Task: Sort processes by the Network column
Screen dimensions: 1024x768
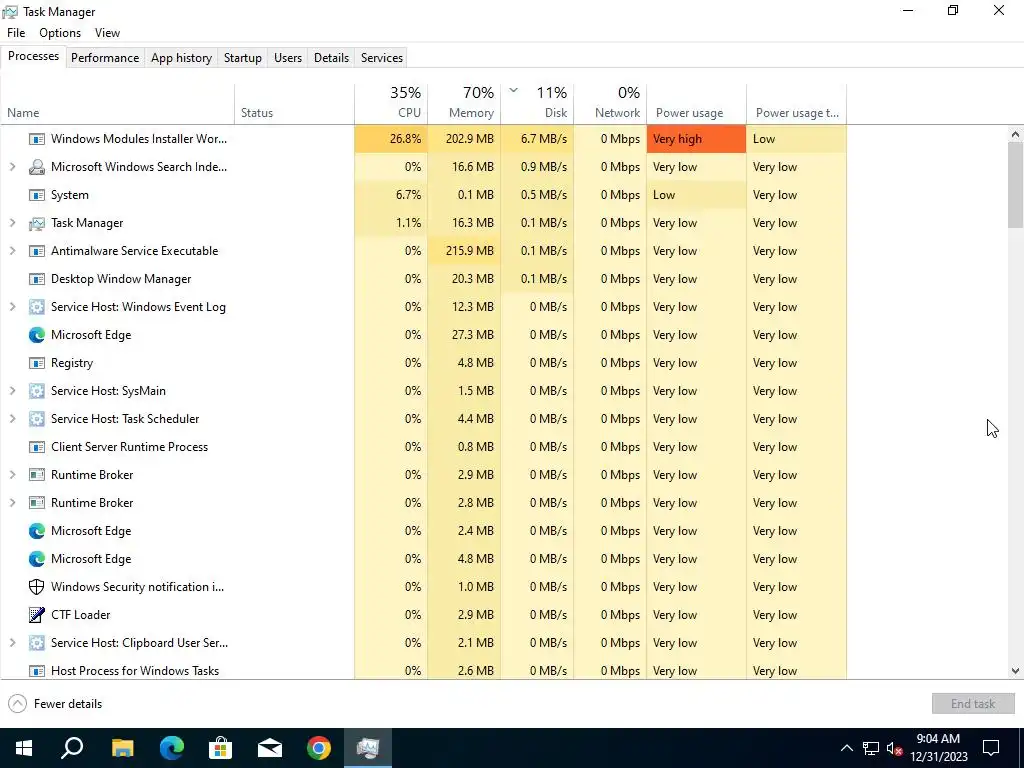Action: (x=611, y=103)
